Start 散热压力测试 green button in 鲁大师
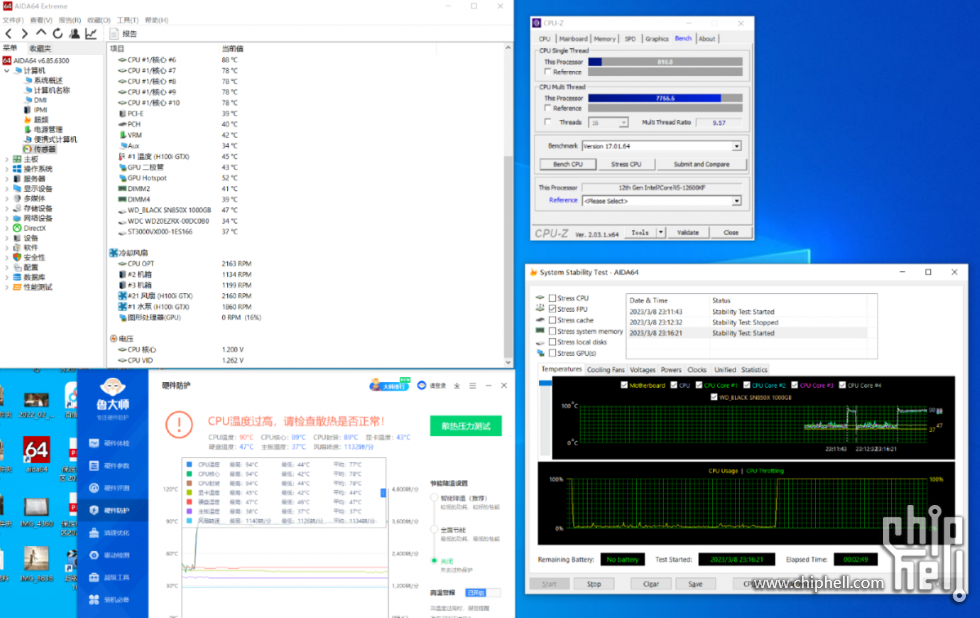 pyautogui.click(x=466, y=426)
